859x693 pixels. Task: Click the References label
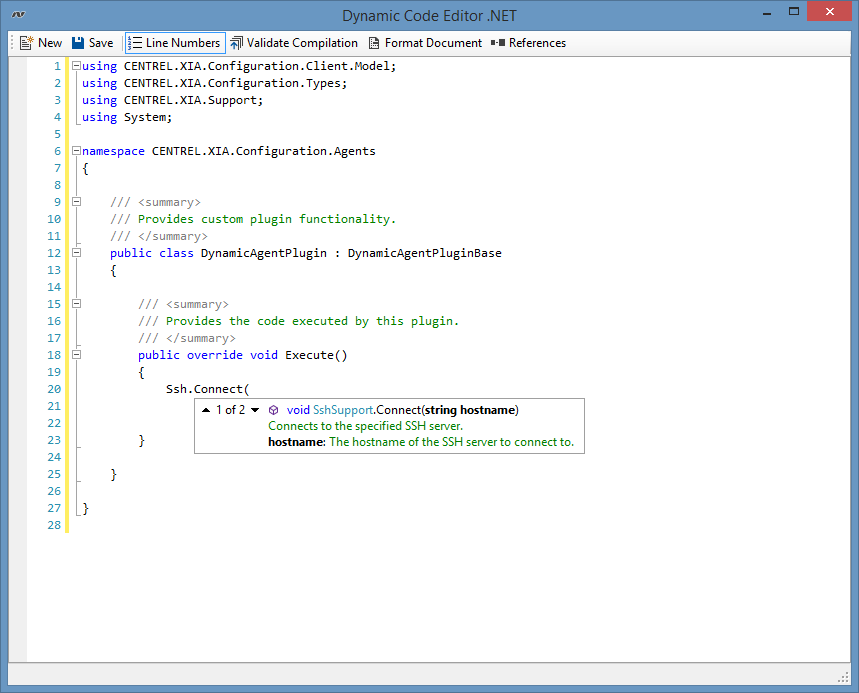[537, 43]
